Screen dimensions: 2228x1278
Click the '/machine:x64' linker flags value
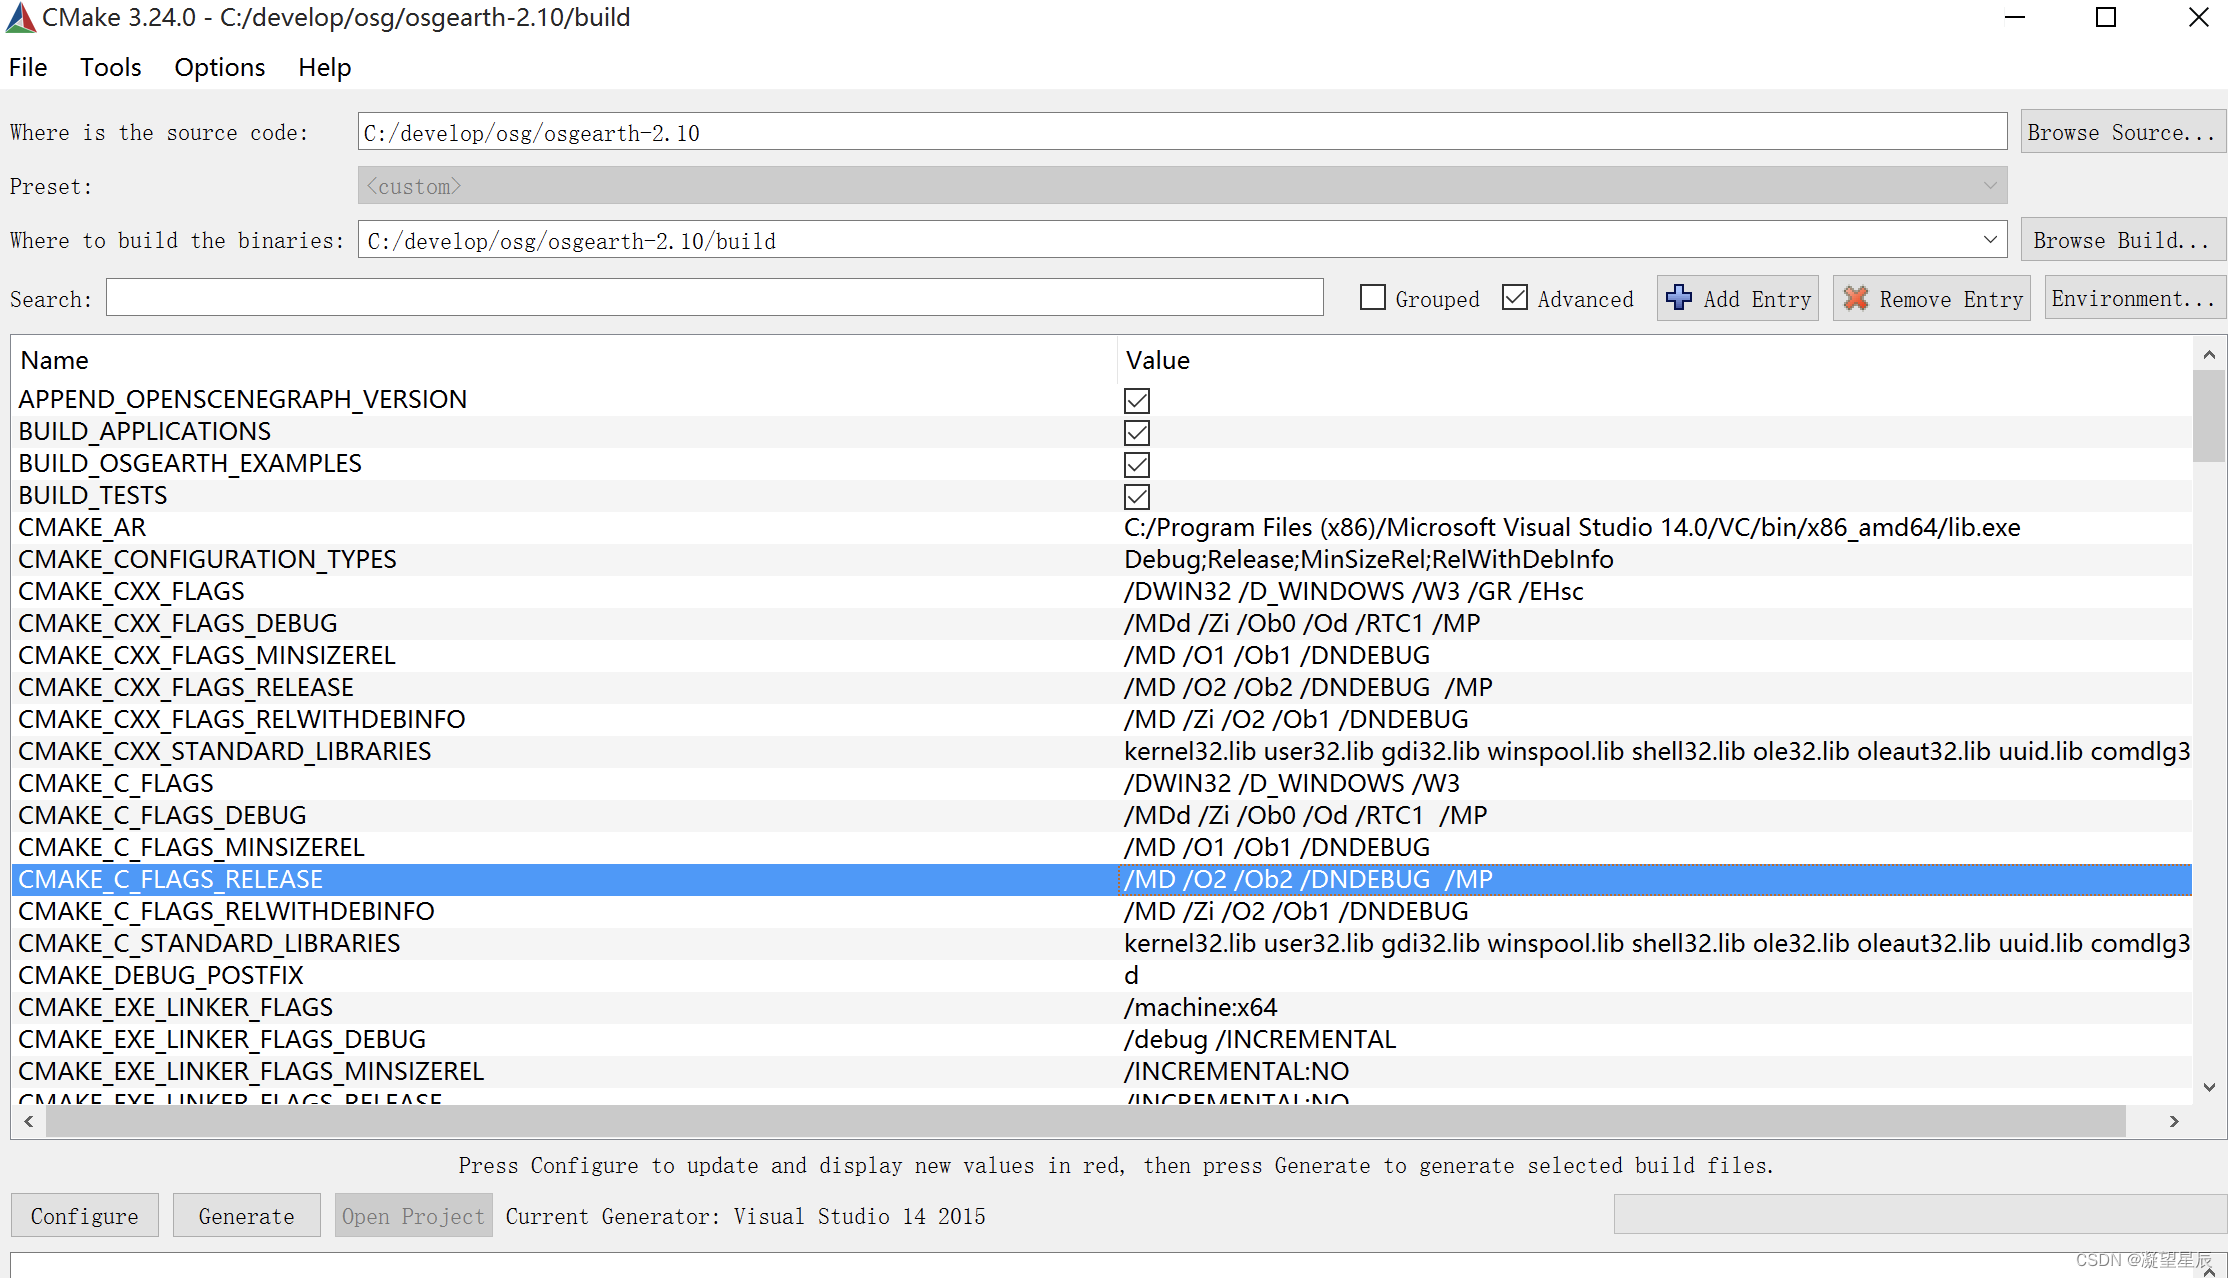point(1201,1007)
